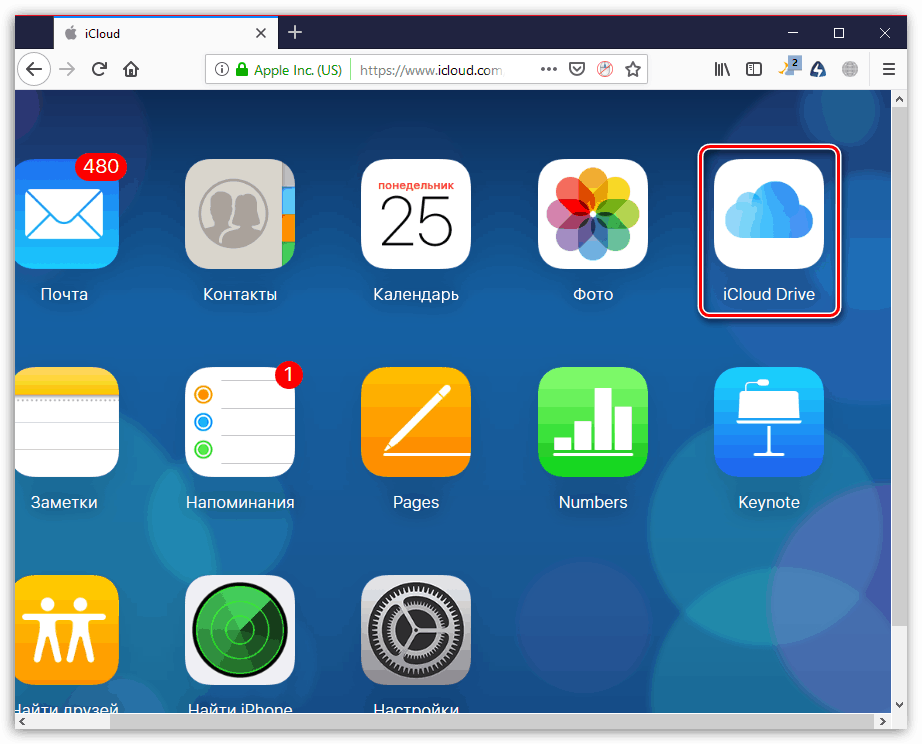Open the Настройки gear icon

(416, 630)
